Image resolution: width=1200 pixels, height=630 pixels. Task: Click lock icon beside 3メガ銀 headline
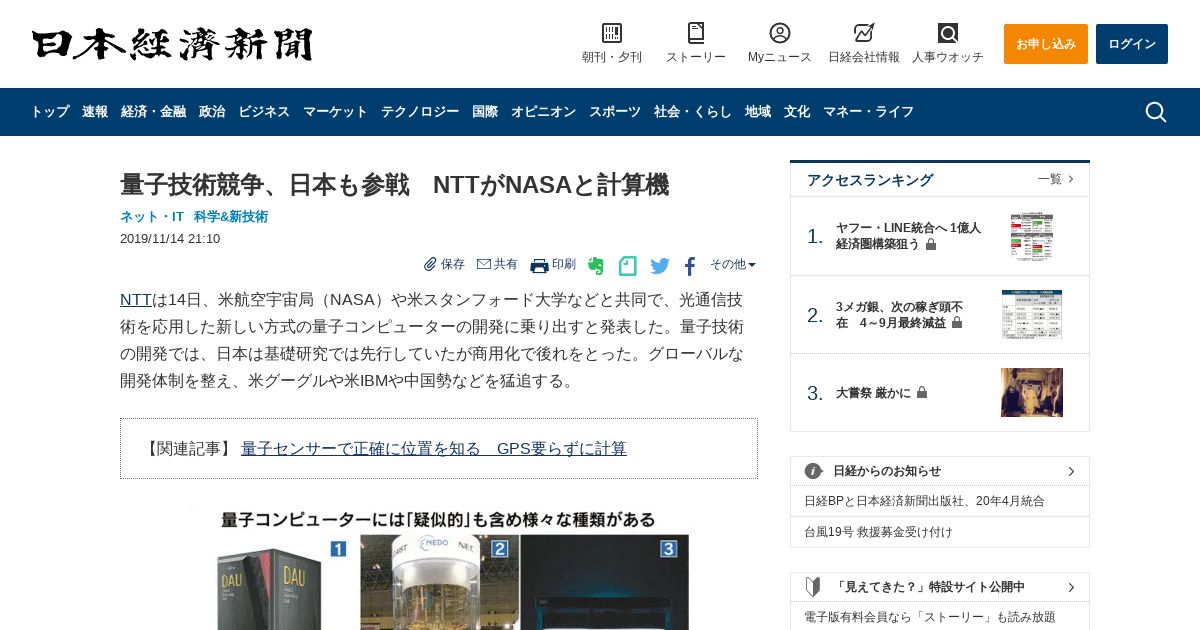tap(957, 322)
